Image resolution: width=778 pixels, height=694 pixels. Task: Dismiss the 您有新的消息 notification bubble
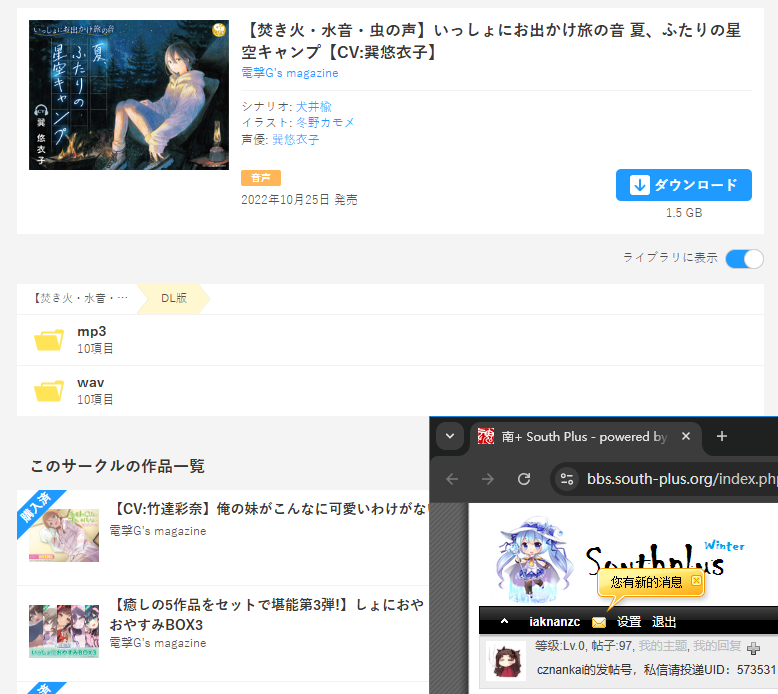pos(696,580)
